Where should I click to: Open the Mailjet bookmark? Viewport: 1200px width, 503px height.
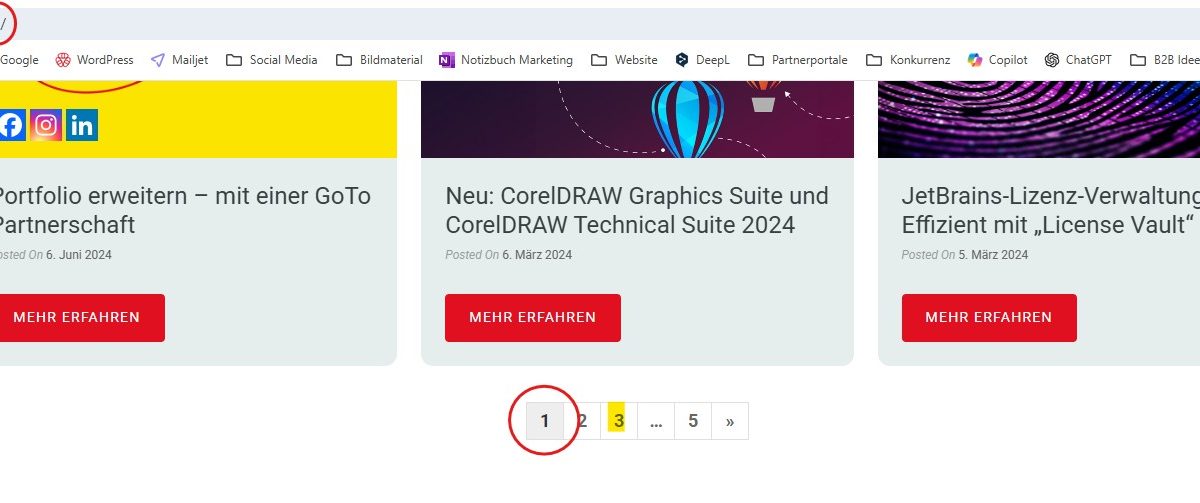pos(180,60)
